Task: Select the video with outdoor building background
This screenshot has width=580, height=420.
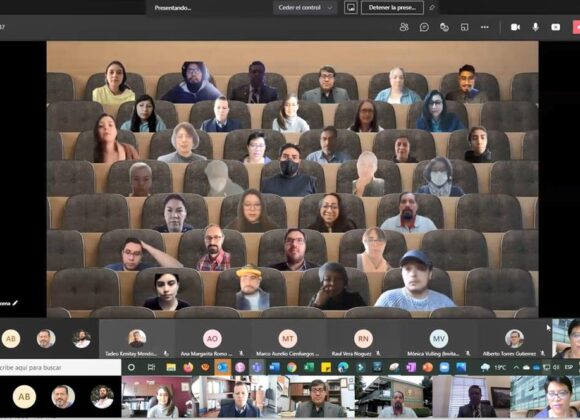Action: click(x=394, y=397)
